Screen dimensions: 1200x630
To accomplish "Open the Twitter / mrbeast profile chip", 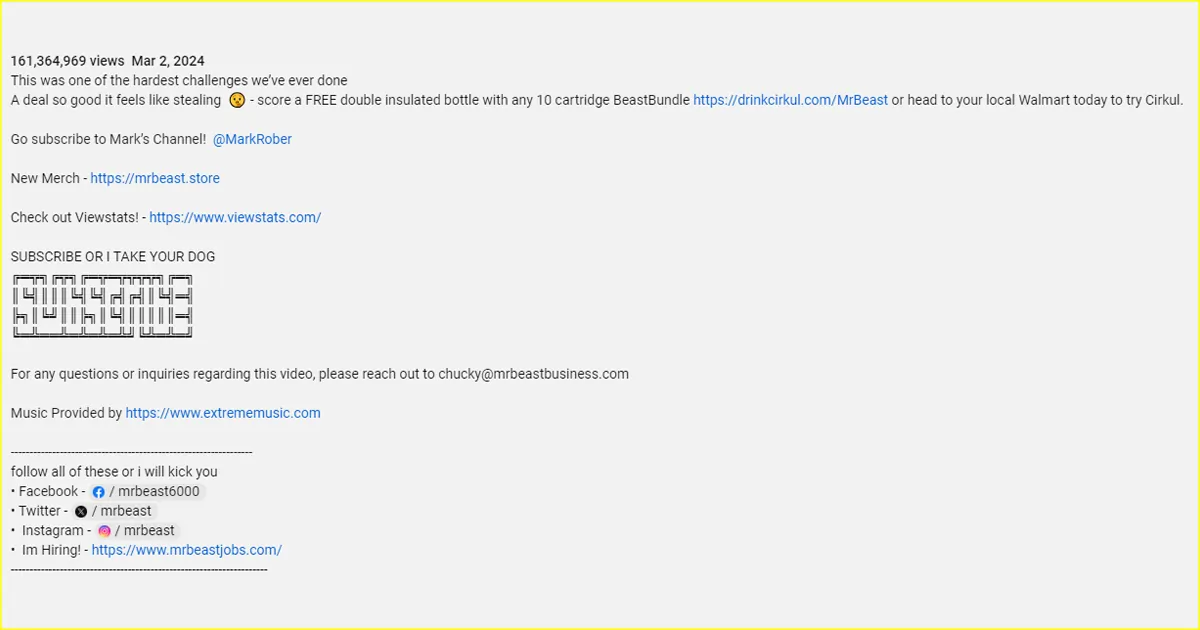I will pos(114,511).
